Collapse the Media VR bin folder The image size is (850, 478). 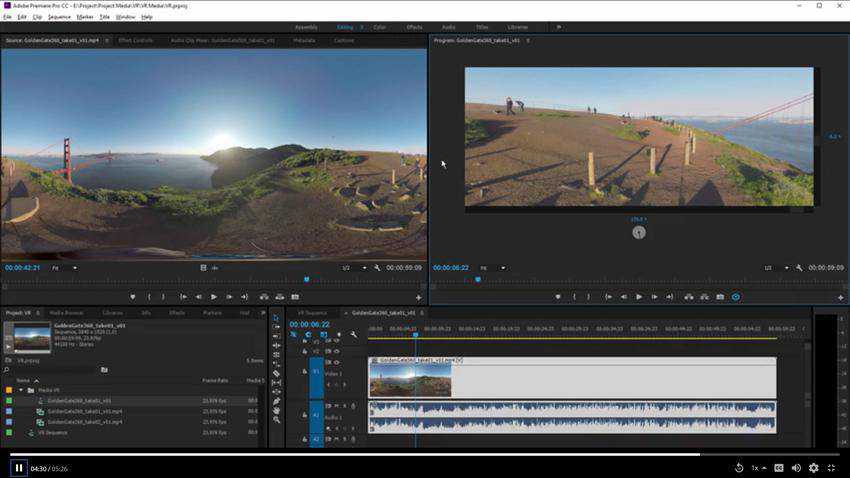tap(20, 390)
